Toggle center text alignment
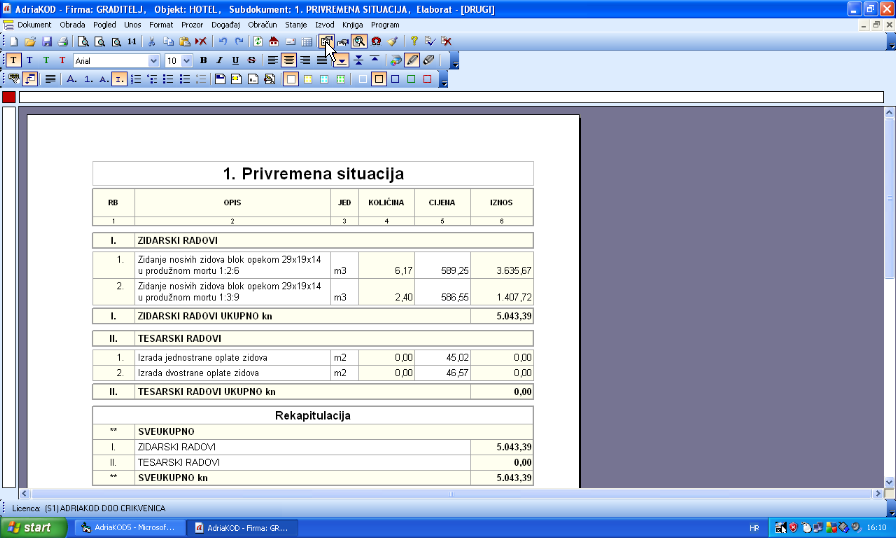This screenshot has width=896, height=538. 289,60
